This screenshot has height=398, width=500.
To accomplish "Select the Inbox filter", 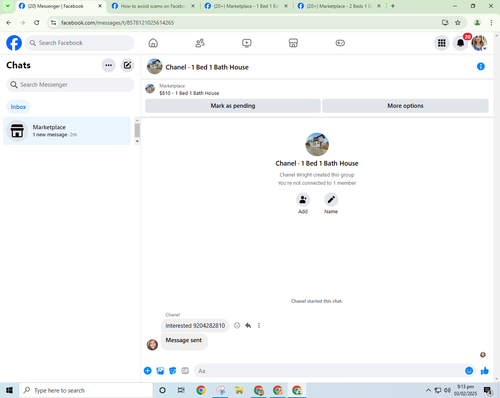I will (18, 107).
